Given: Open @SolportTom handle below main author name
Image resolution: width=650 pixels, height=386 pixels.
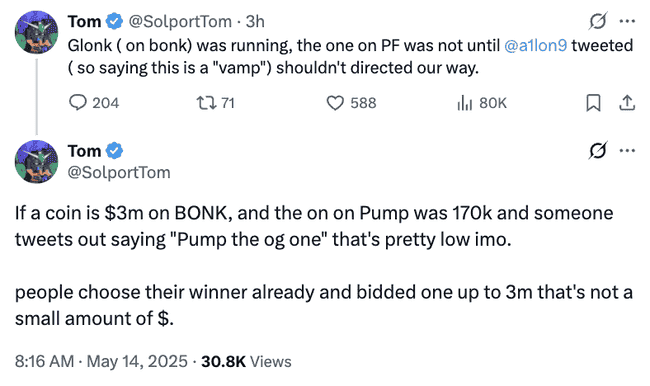Looking at the screenshot, I should click(119, 172).
